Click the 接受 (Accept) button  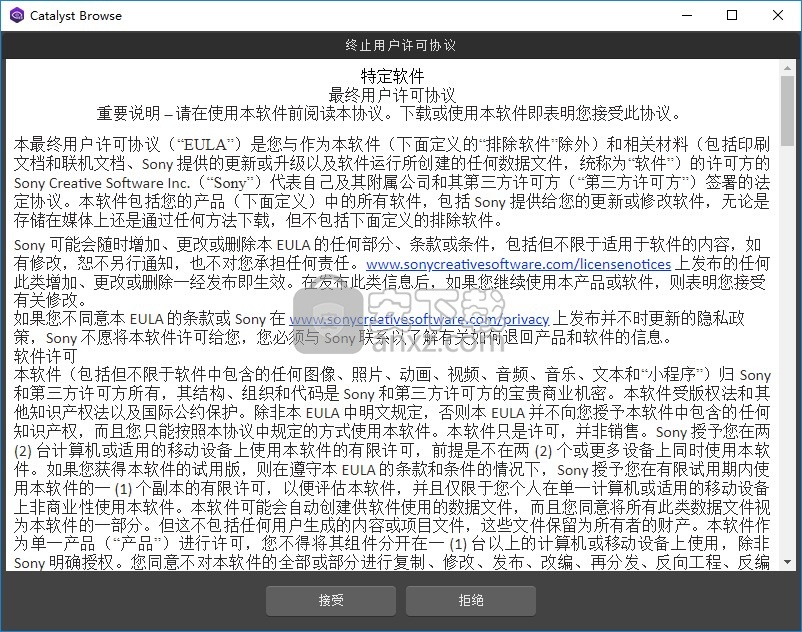(x=330, y=601)
